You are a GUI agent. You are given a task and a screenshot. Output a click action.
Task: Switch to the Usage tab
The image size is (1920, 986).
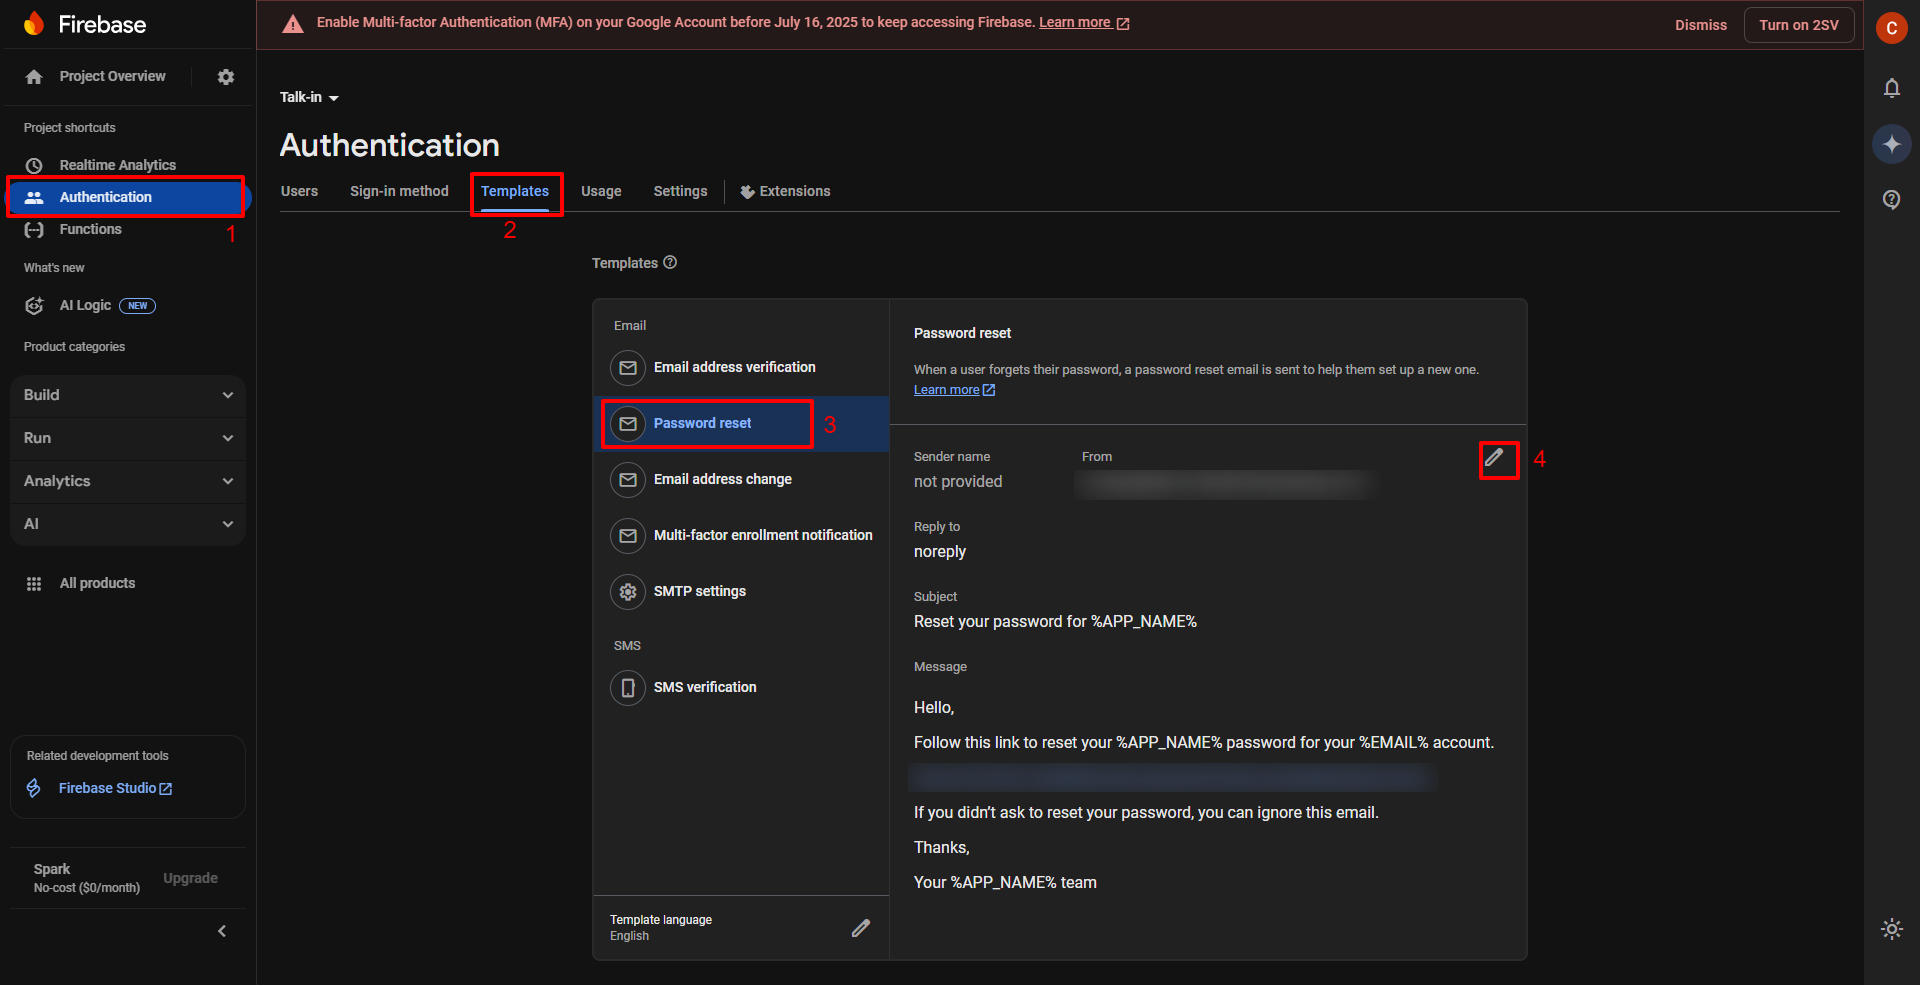coord(601,191)
